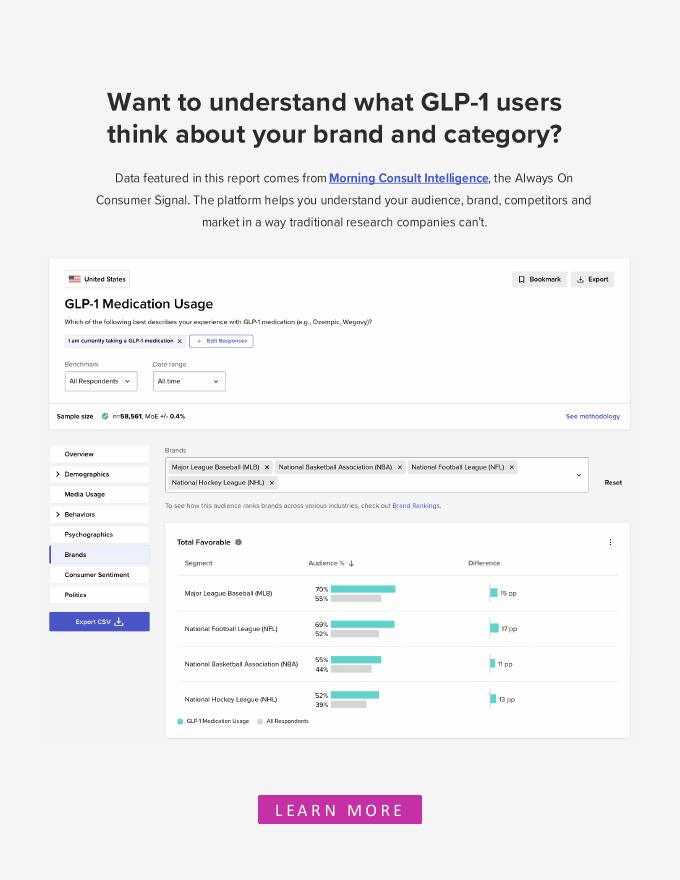The width and height of the screenshot is (680, 880).
Task: Bookmark this GLP-1 Medication Usage view
Action: (539, 279)
